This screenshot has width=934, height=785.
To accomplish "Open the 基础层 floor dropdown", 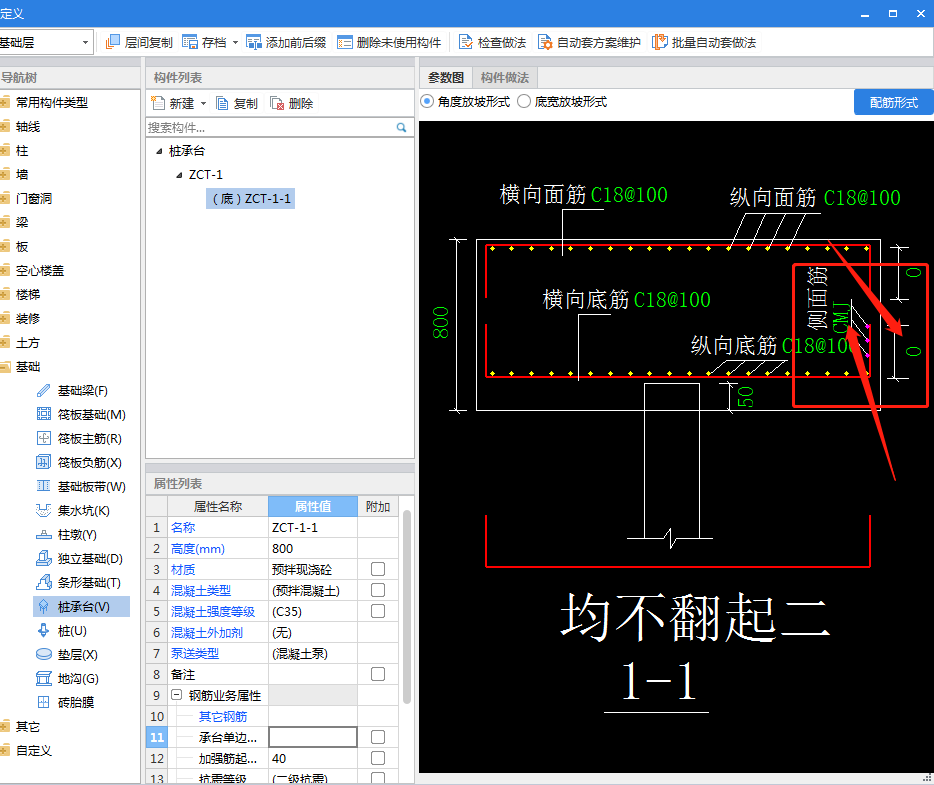I will pyautogui.click(x=85, y=42).
